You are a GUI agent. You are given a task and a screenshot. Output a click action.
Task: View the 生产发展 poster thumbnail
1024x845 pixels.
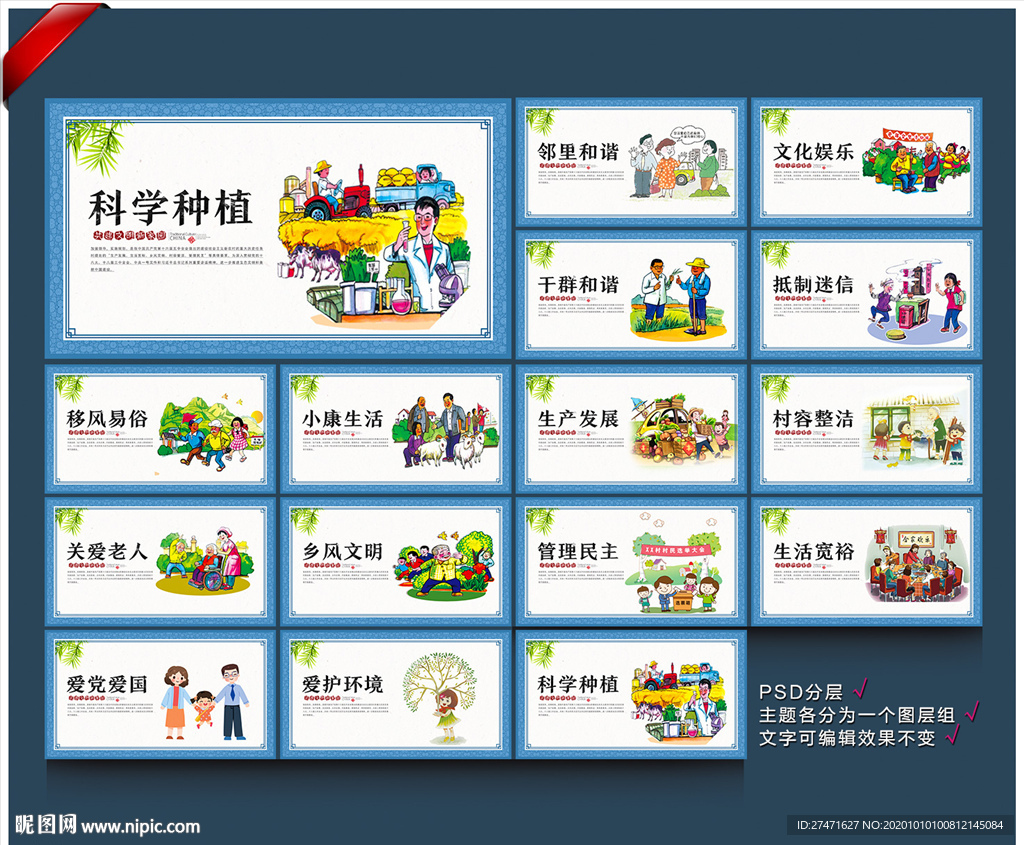pyautogui.click(x=631, y=428)
